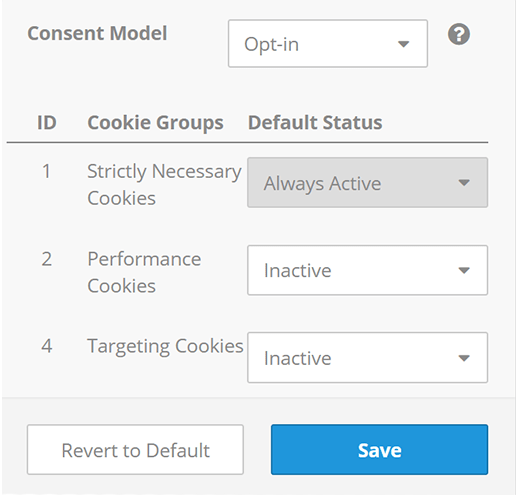Image resolution: width=517 pixels, height=495 pixels.
Task: Open the Always Active status dropdown
Action: point(367,183)
